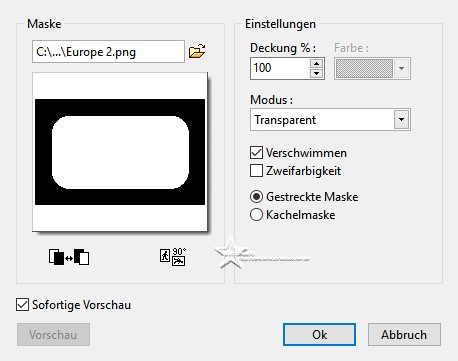Enable the Zweifarbigkeit checkbox
The height and width of the screenshot is (361, 458).
[x=256, y=171]
